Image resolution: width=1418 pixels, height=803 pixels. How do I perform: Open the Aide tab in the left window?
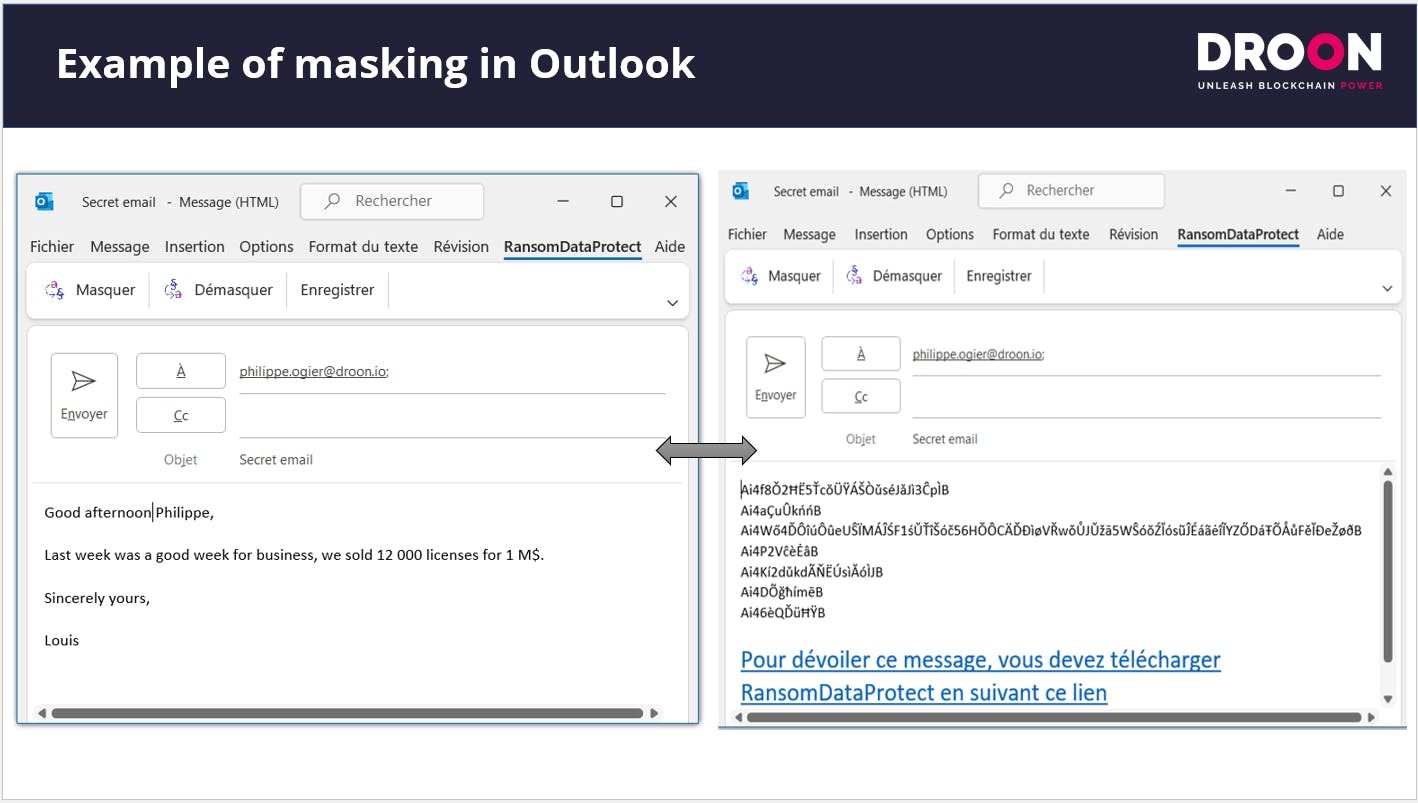point(670,247)
